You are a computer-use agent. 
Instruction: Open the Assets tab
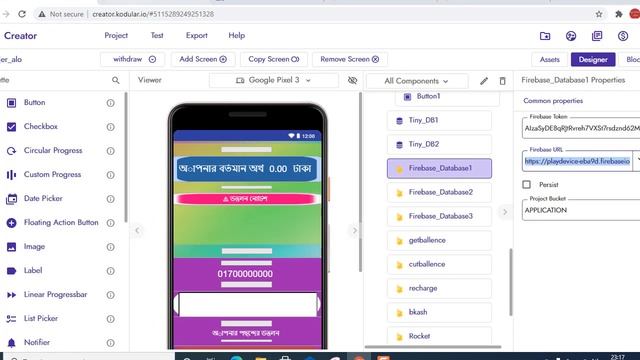tap(549, 60)
